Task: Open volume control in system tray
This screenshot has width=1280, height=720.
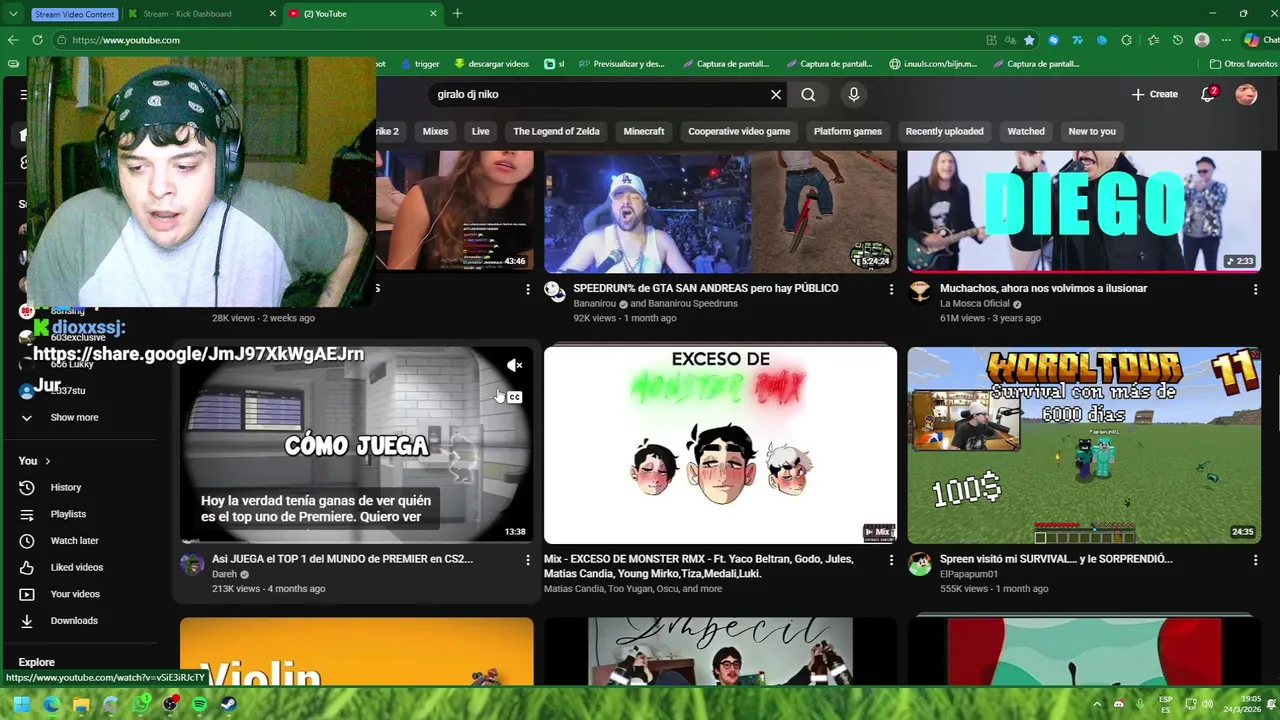Action: 1207,704
